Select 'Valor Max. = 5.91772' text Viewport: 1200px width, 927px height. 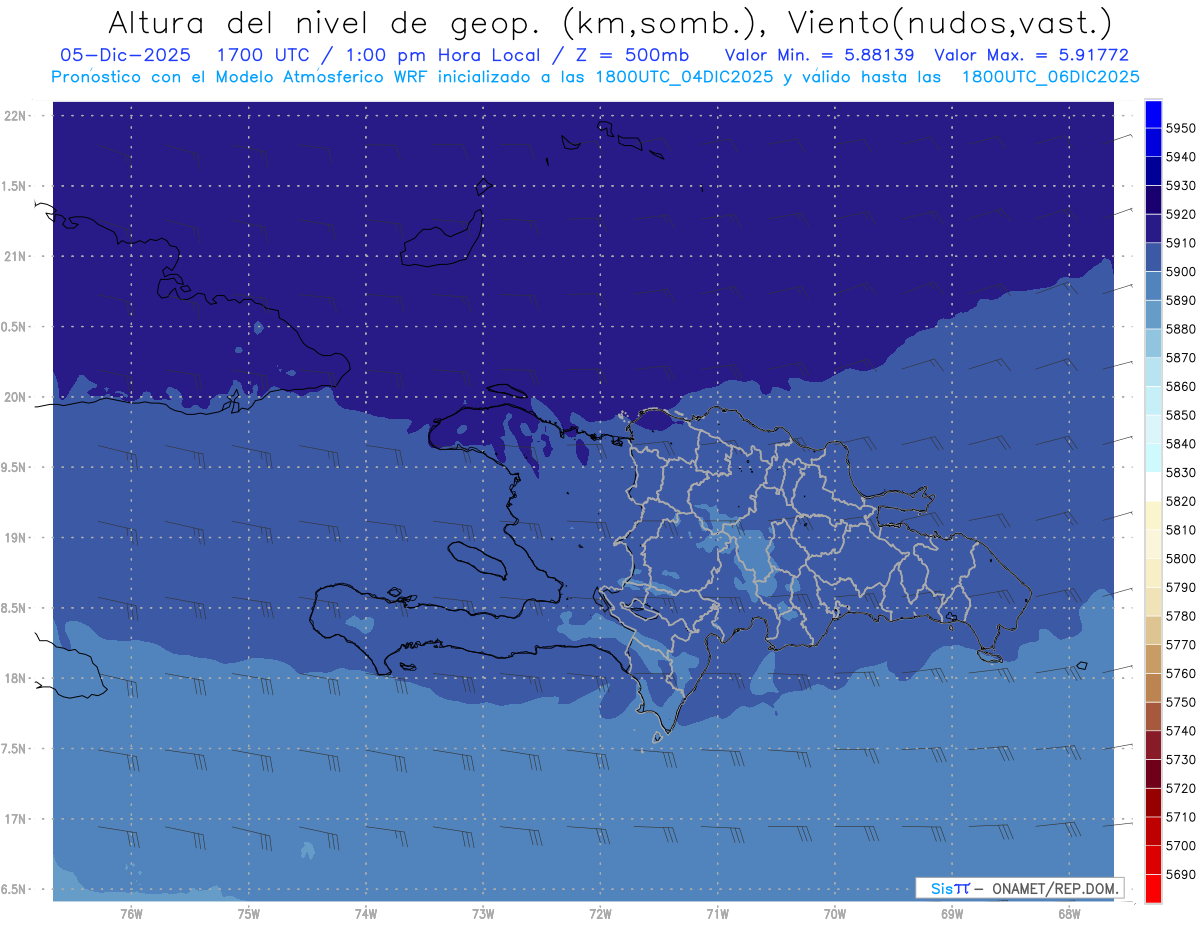tap(1031, 56)
